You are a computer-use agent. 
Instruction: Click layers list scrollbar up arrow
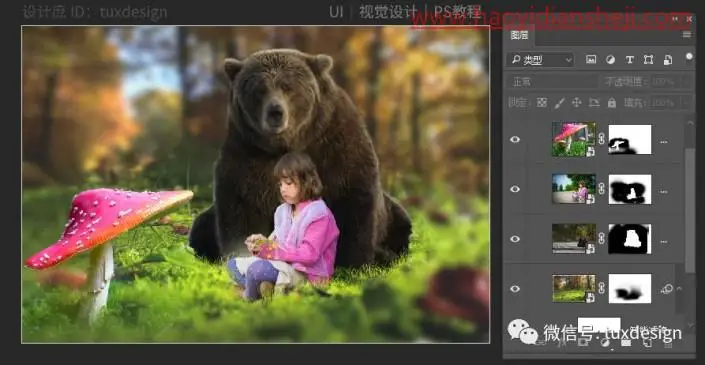click(690, 122)
